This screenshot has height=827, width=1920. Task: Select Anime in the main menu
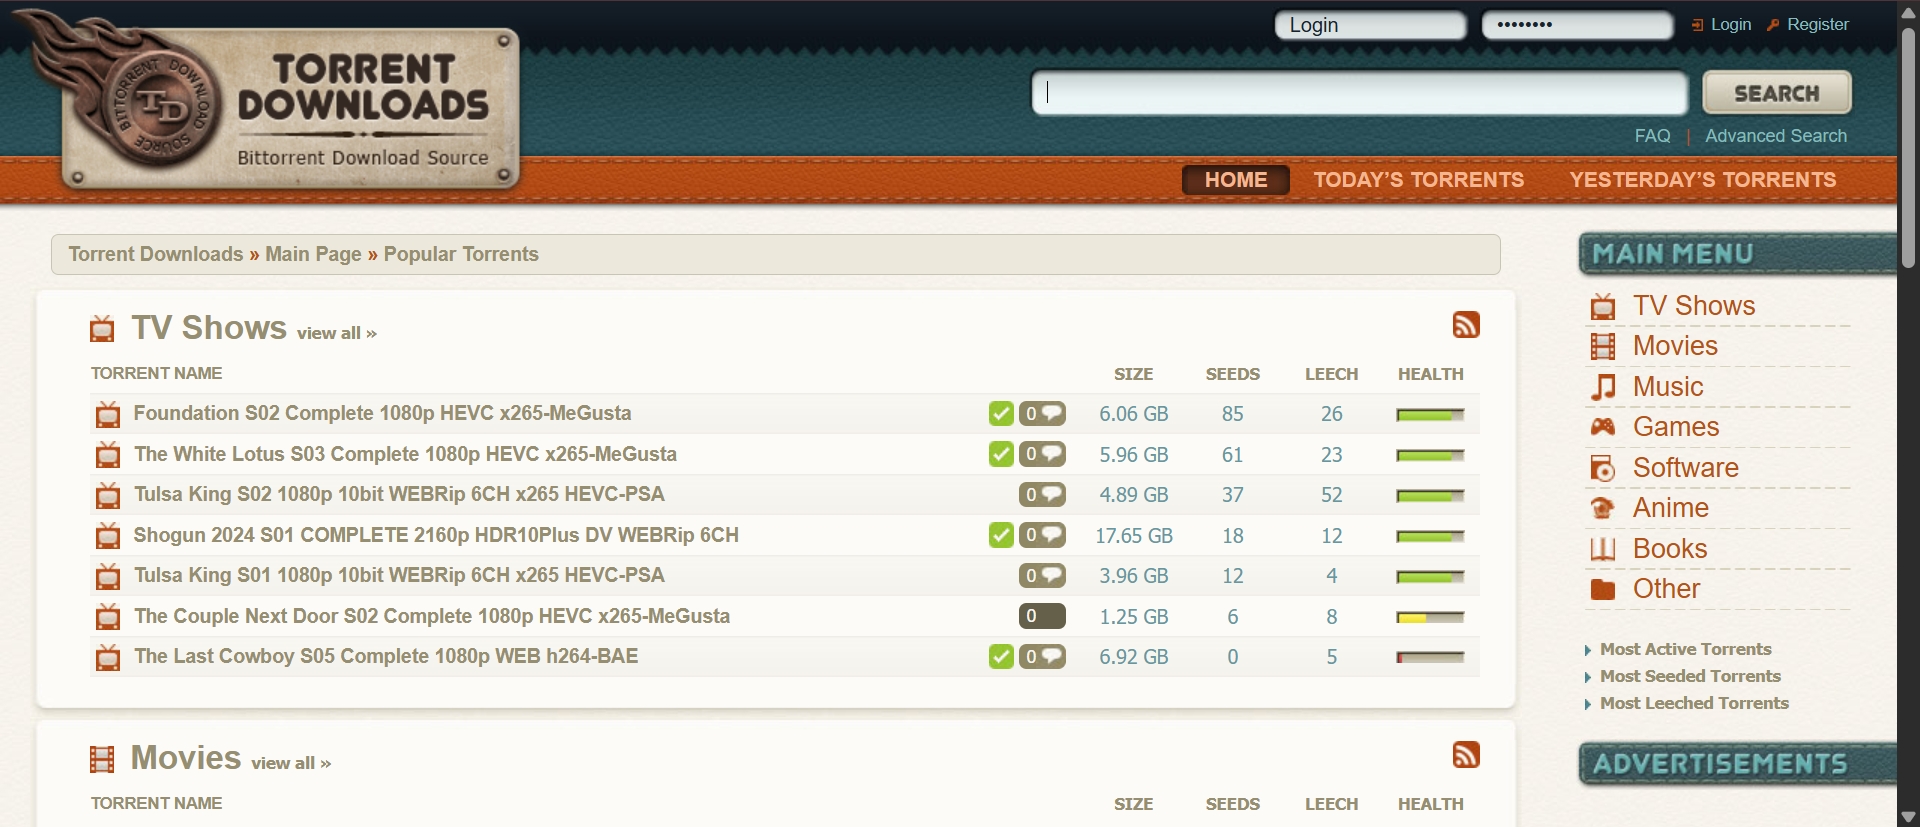pyautogui.click(x=1671, y=508)
